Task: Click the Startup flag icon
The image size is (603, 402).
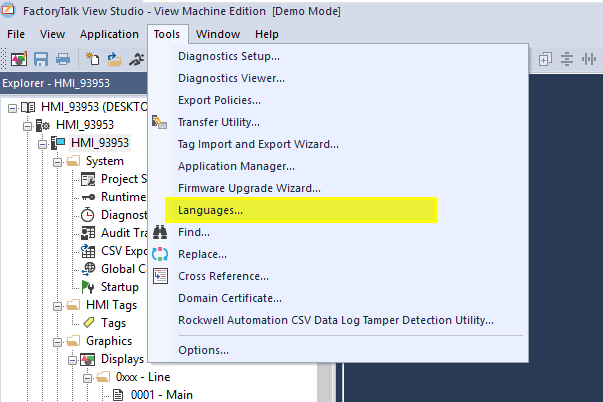Action: pos(88,287)
